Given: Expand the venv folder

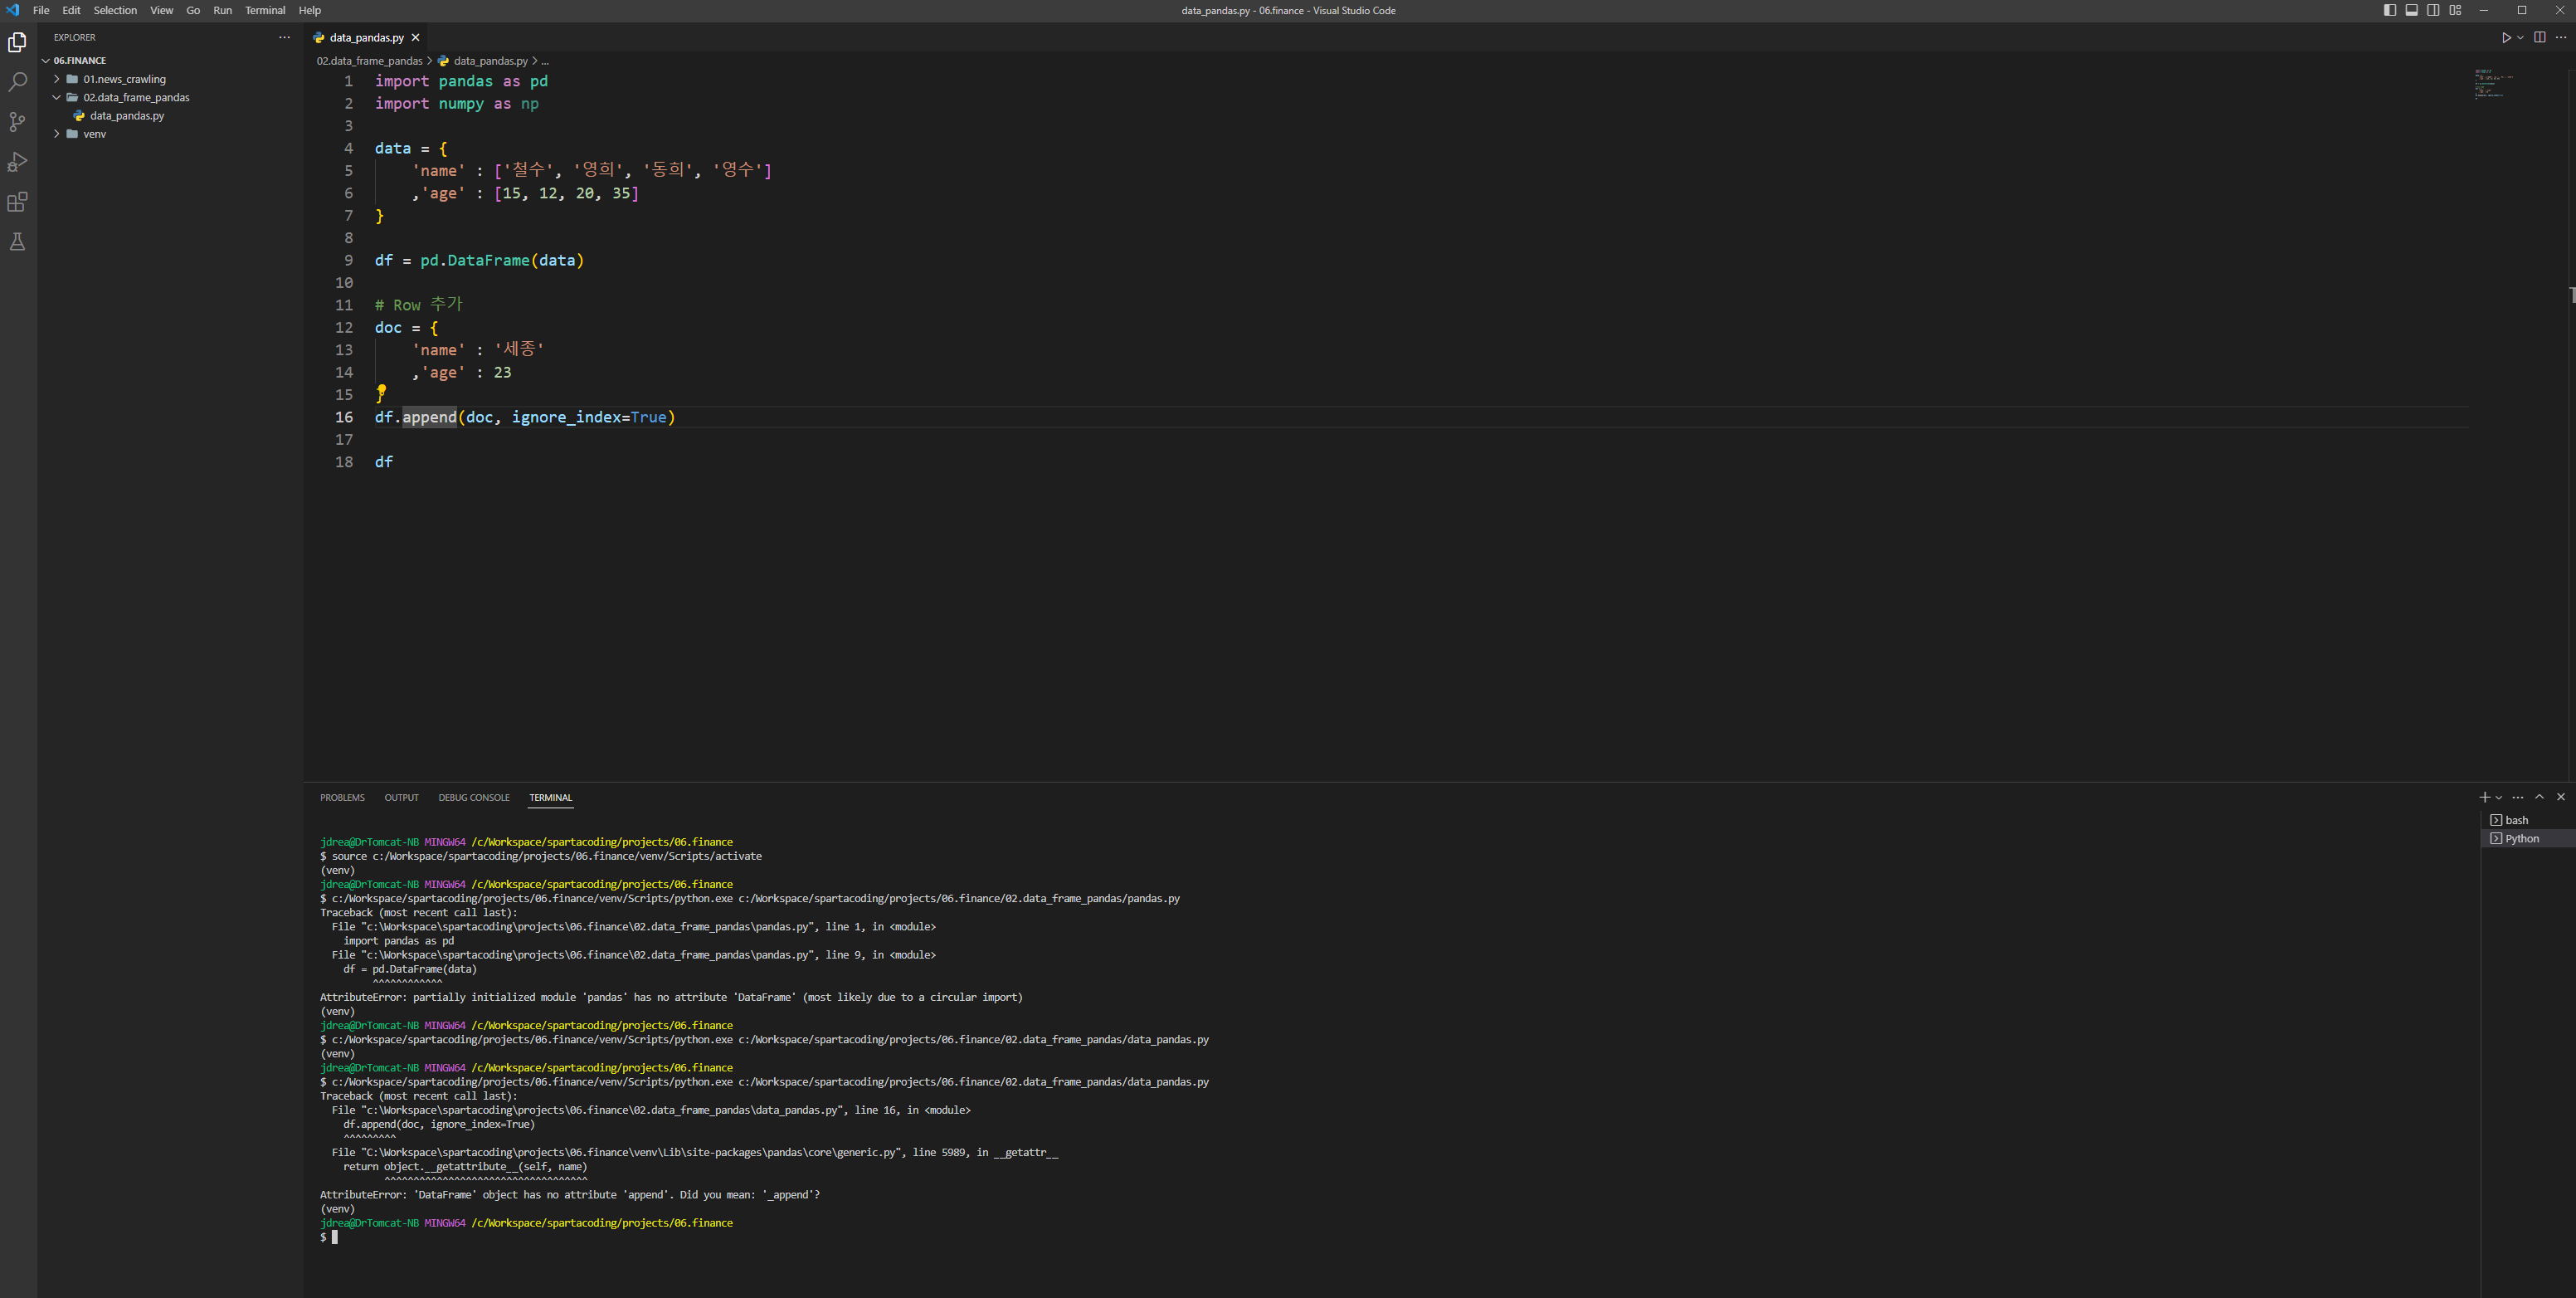Looking at the screenshot, I should point(94,134).
